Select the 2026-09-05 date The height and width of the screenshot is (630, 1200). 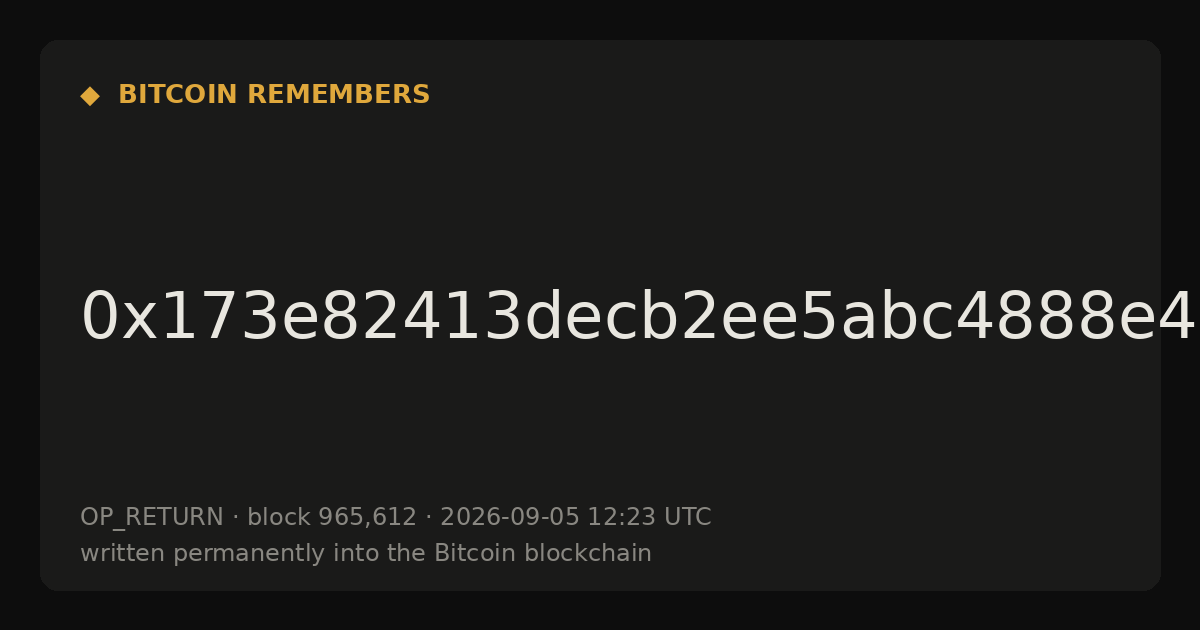(x=510, y=517)
